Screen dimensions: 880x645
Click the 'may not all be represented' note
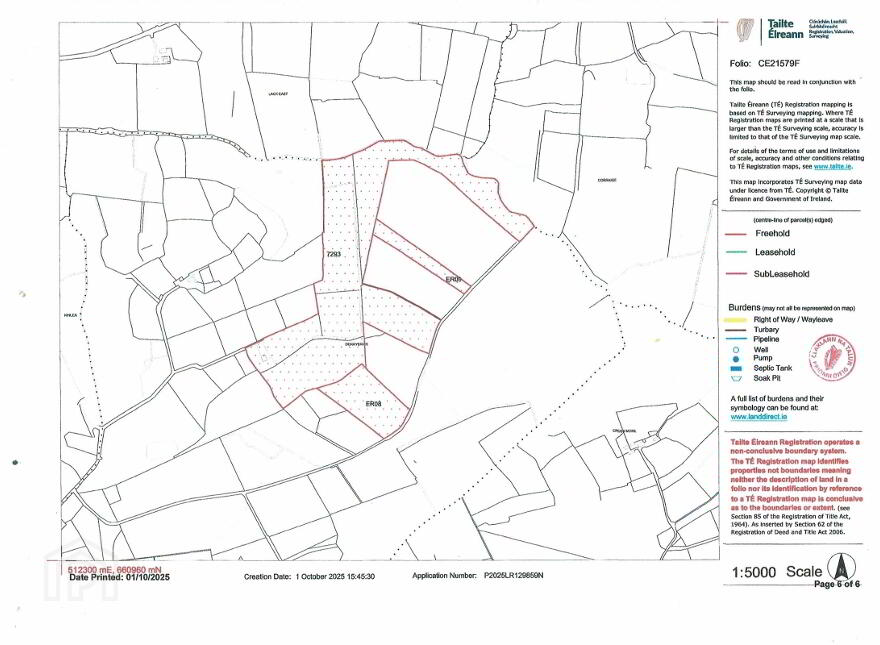[x=809, y=308]
